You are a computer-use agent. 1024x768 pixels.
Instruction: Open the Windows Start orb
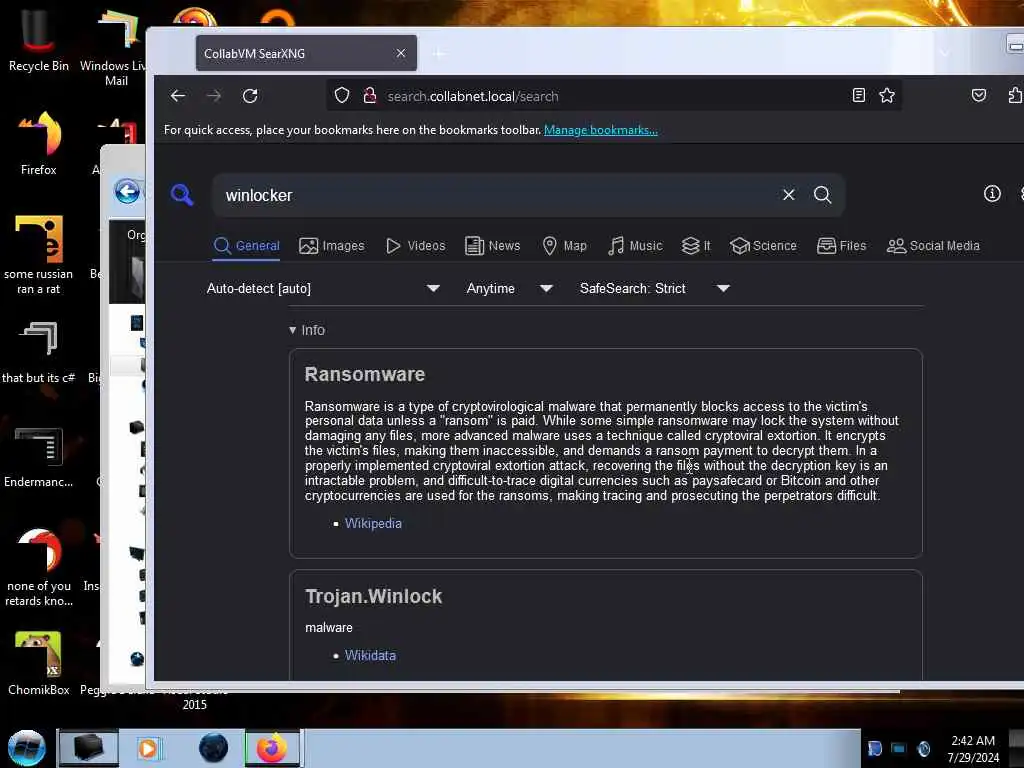click(x=26, y=748)
